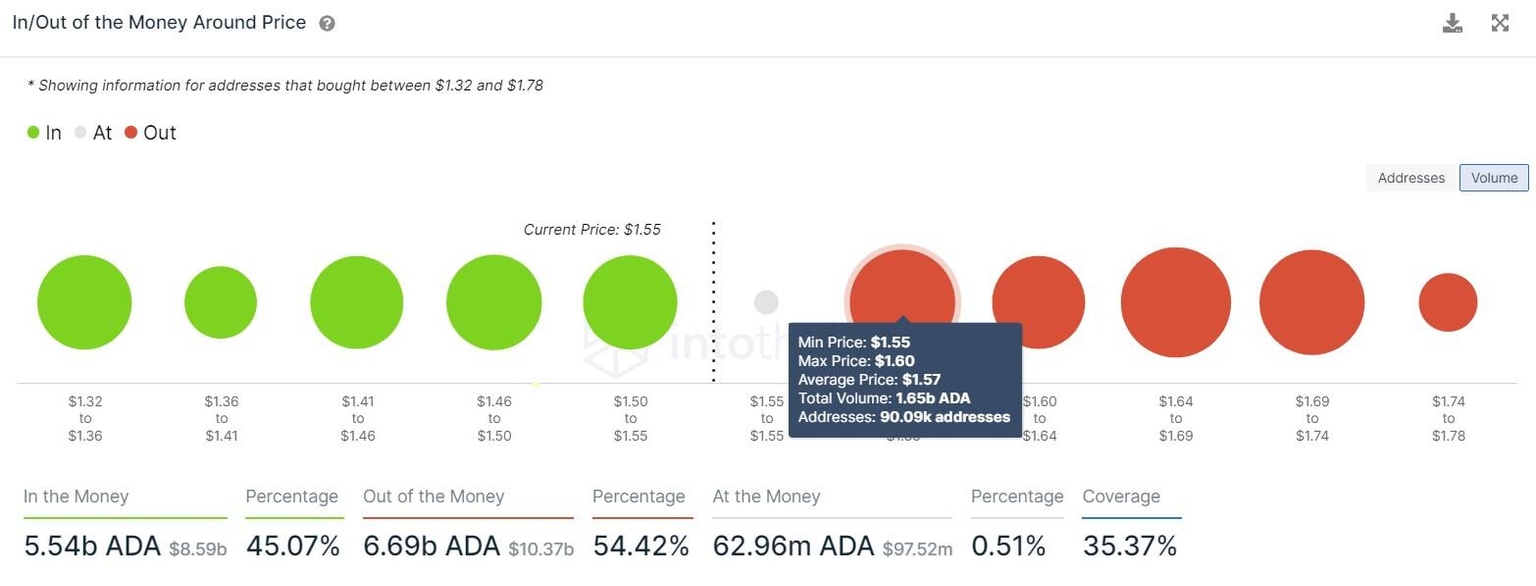Screen dimensions: 1536x586
Task: Click green bubble for $1.50 to $1.55
Action: (630, 302)
